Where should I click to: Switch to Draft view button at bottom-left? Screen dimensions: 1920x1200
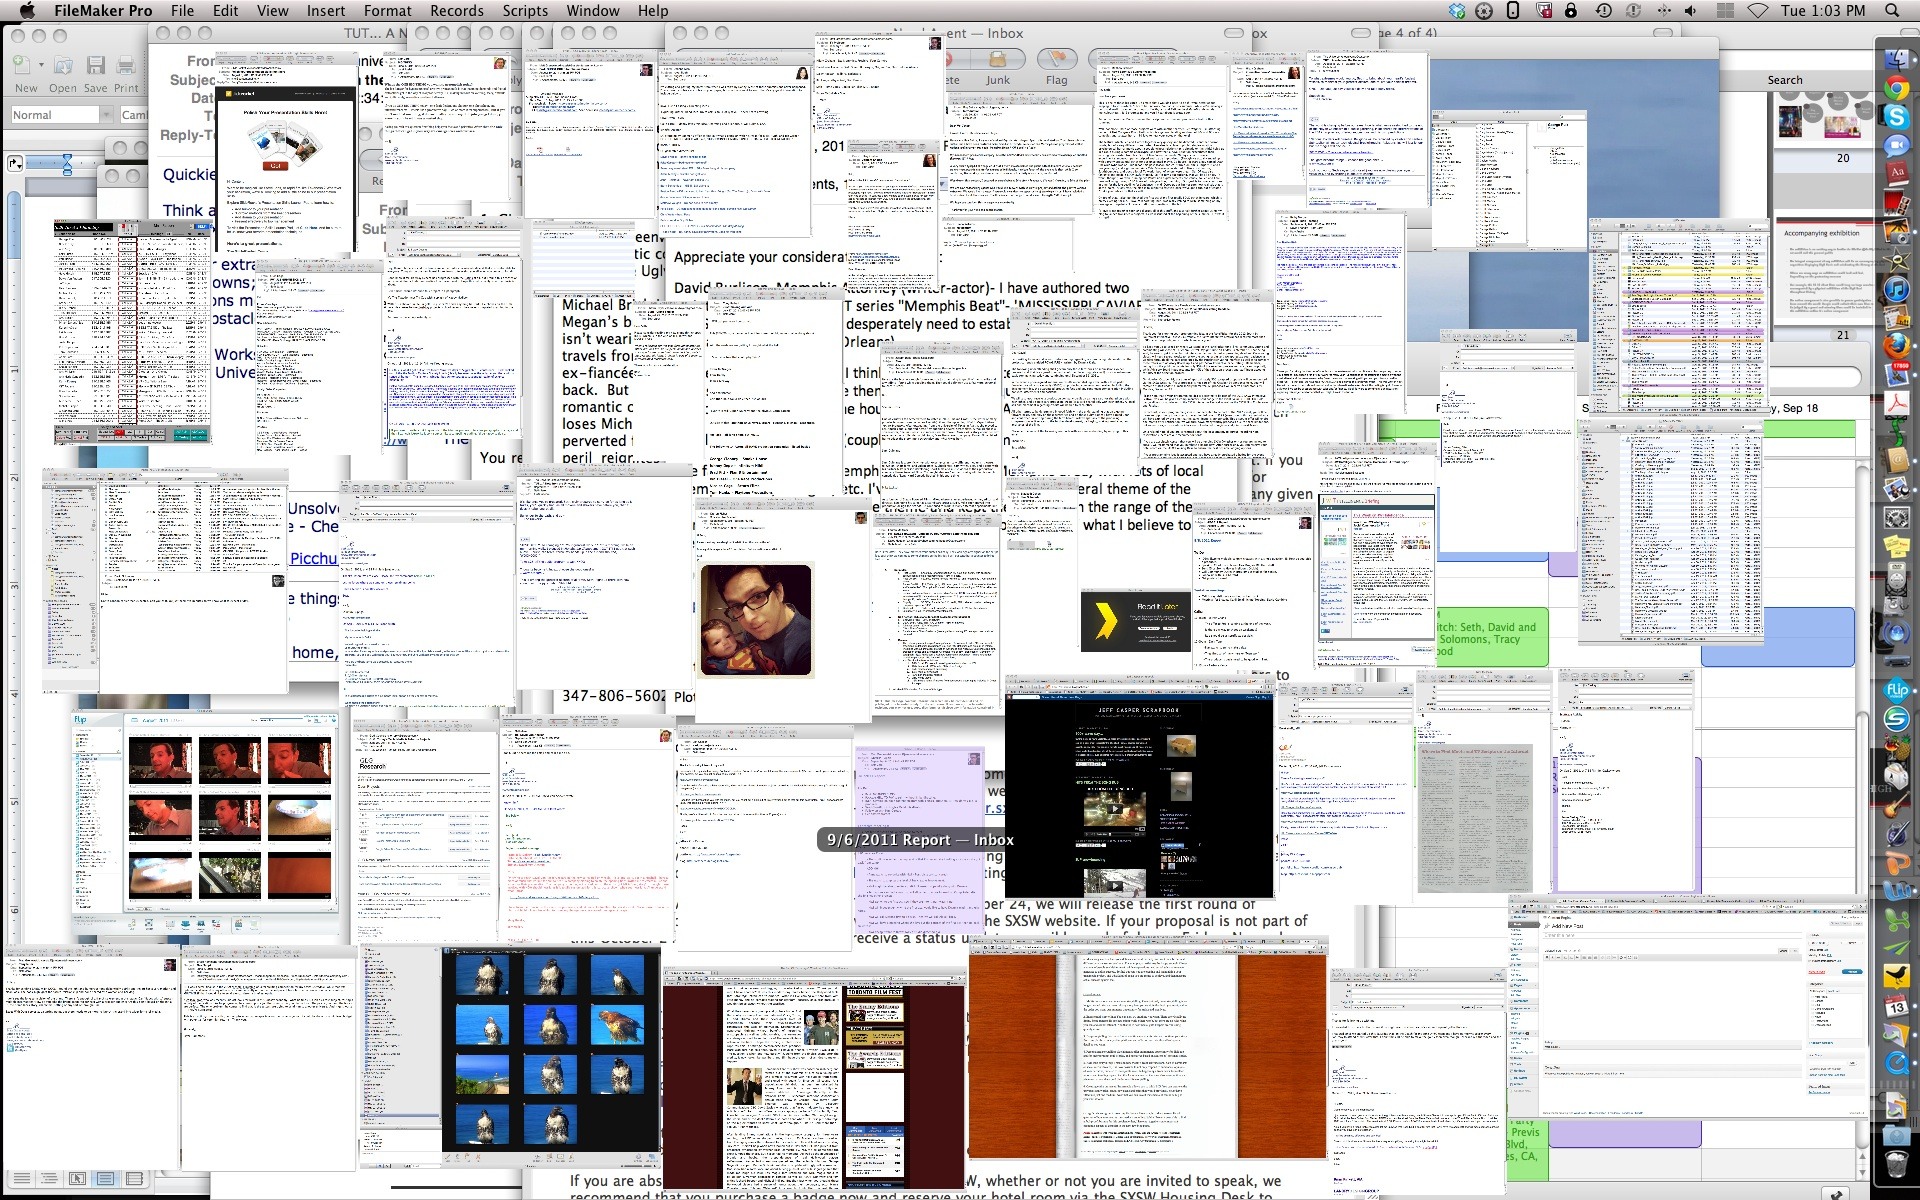[x=20, y=1179]
